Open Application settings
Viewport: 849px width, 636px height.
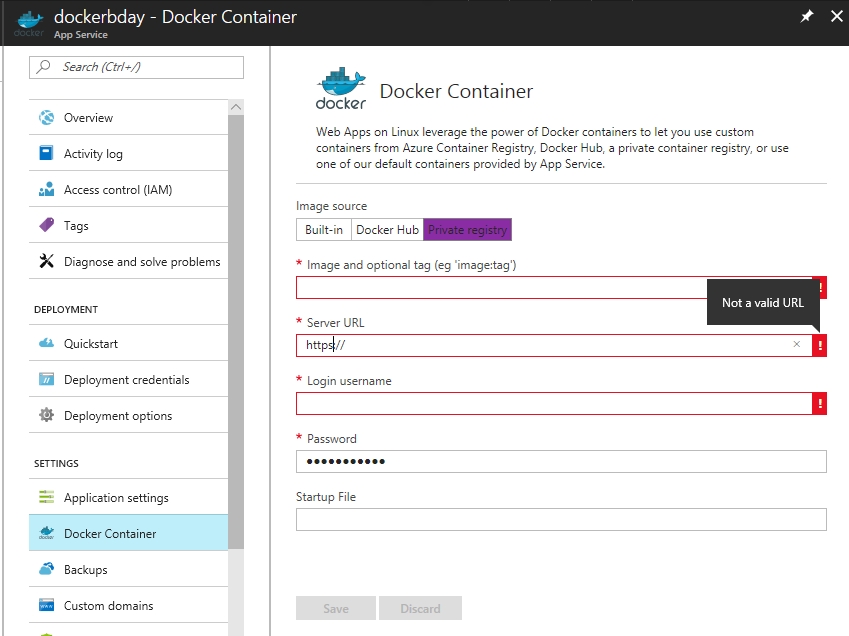[x=128, y=497]
